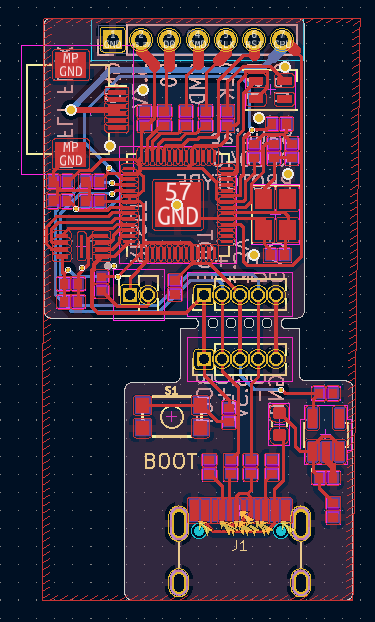Click the J1 reference designator label
This screenshot has width=375, height=622.
240,546
